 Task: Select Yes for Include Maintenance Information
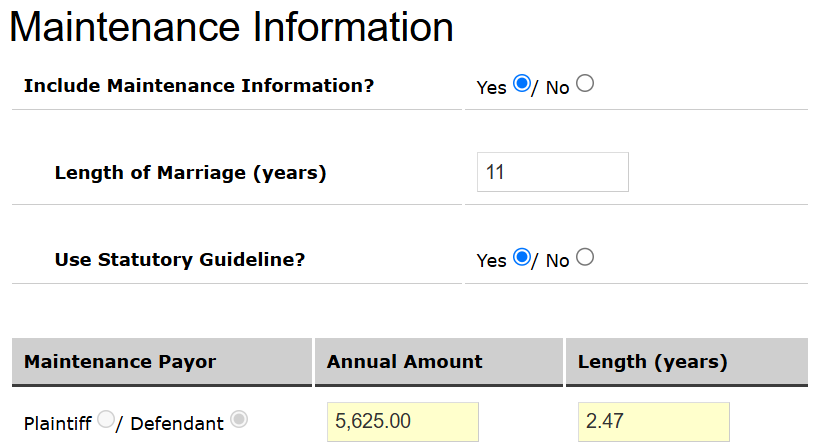pyautogui.click(x=521, y=85)
